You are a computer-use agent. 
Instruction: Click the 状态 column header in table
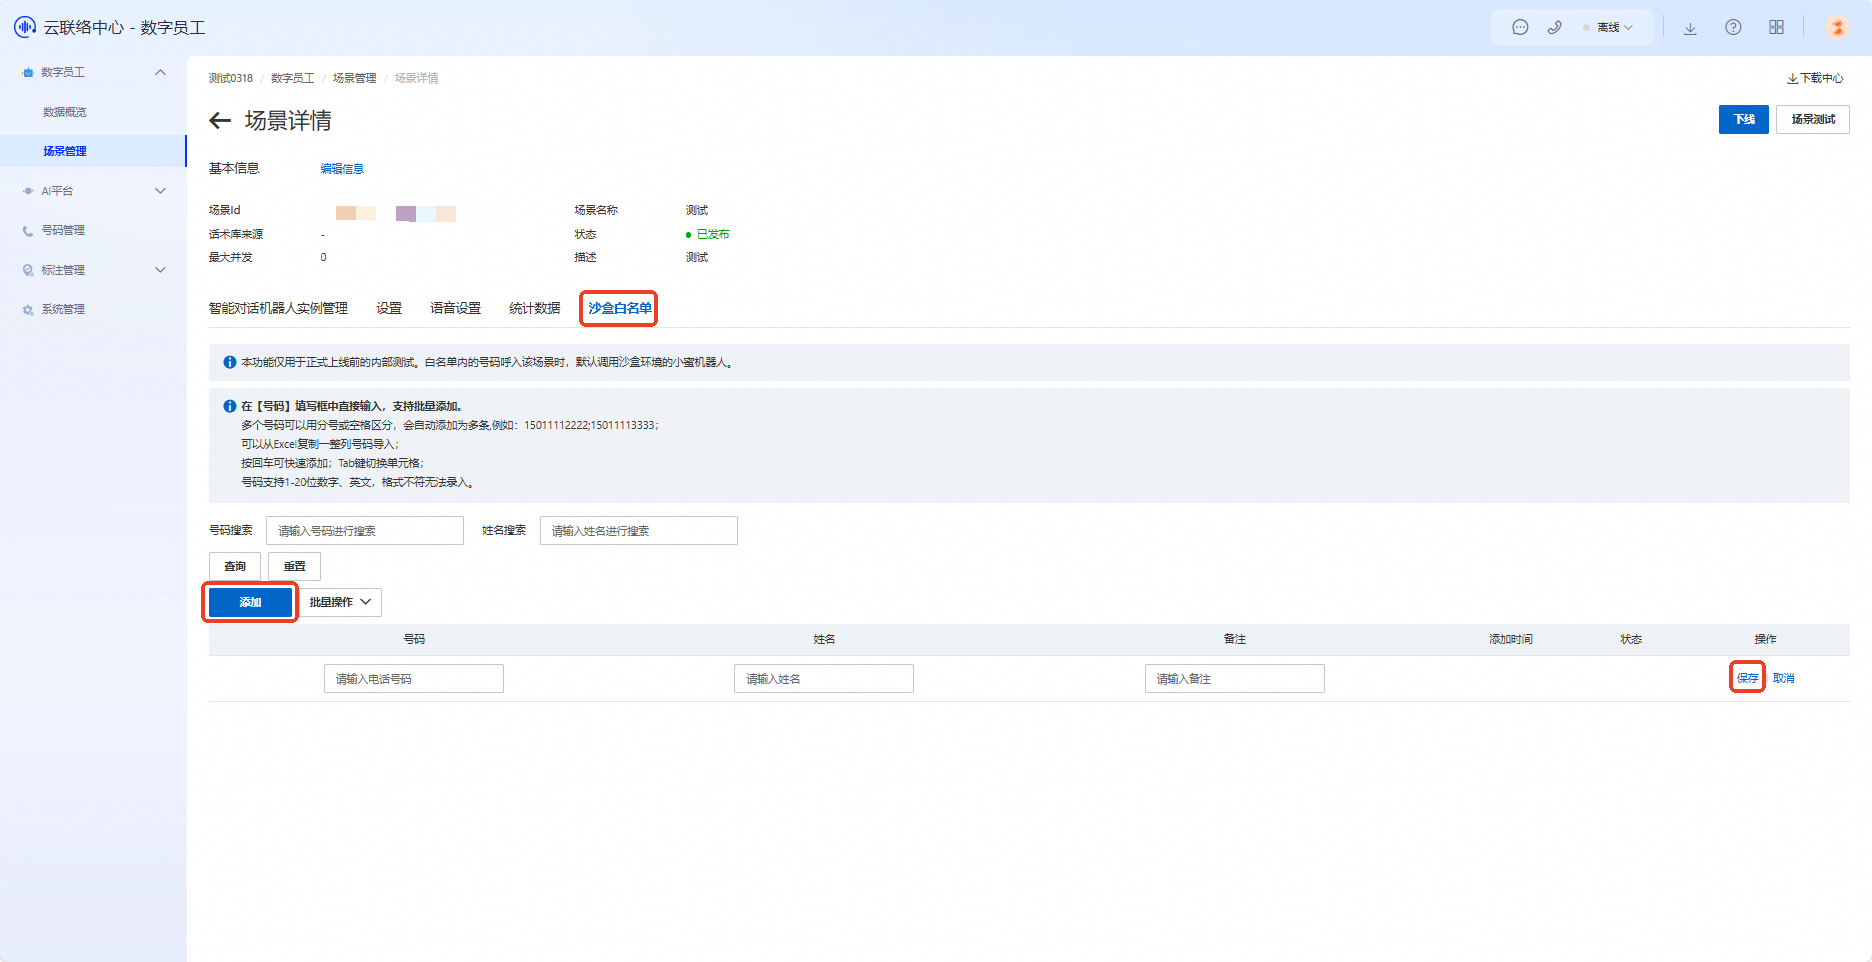(1631, 639)
